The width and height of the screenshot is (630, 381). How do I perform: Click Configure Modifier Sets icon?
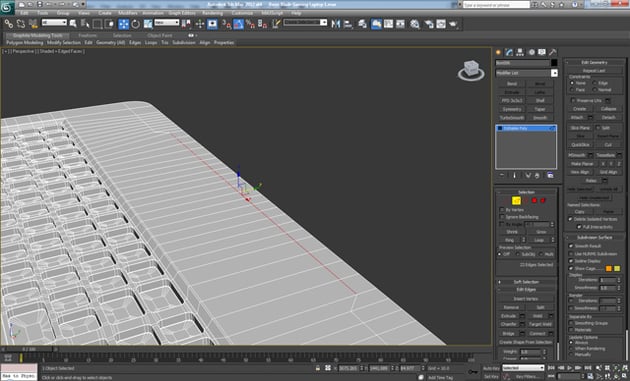[550, 175]
